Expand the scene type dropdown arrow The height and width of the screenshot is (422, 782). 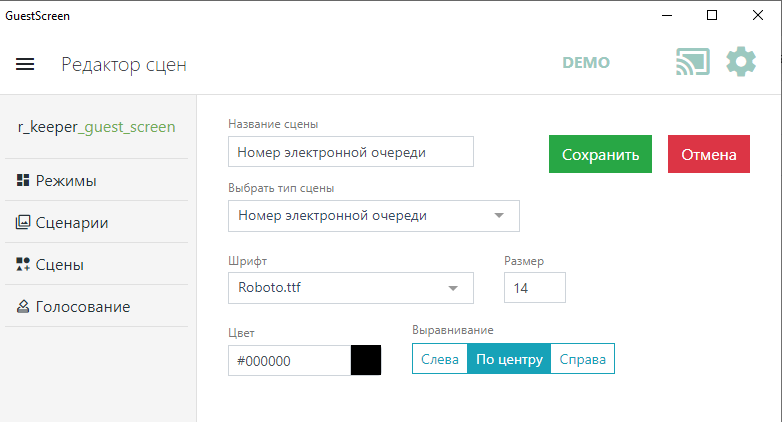pos(499,216)
